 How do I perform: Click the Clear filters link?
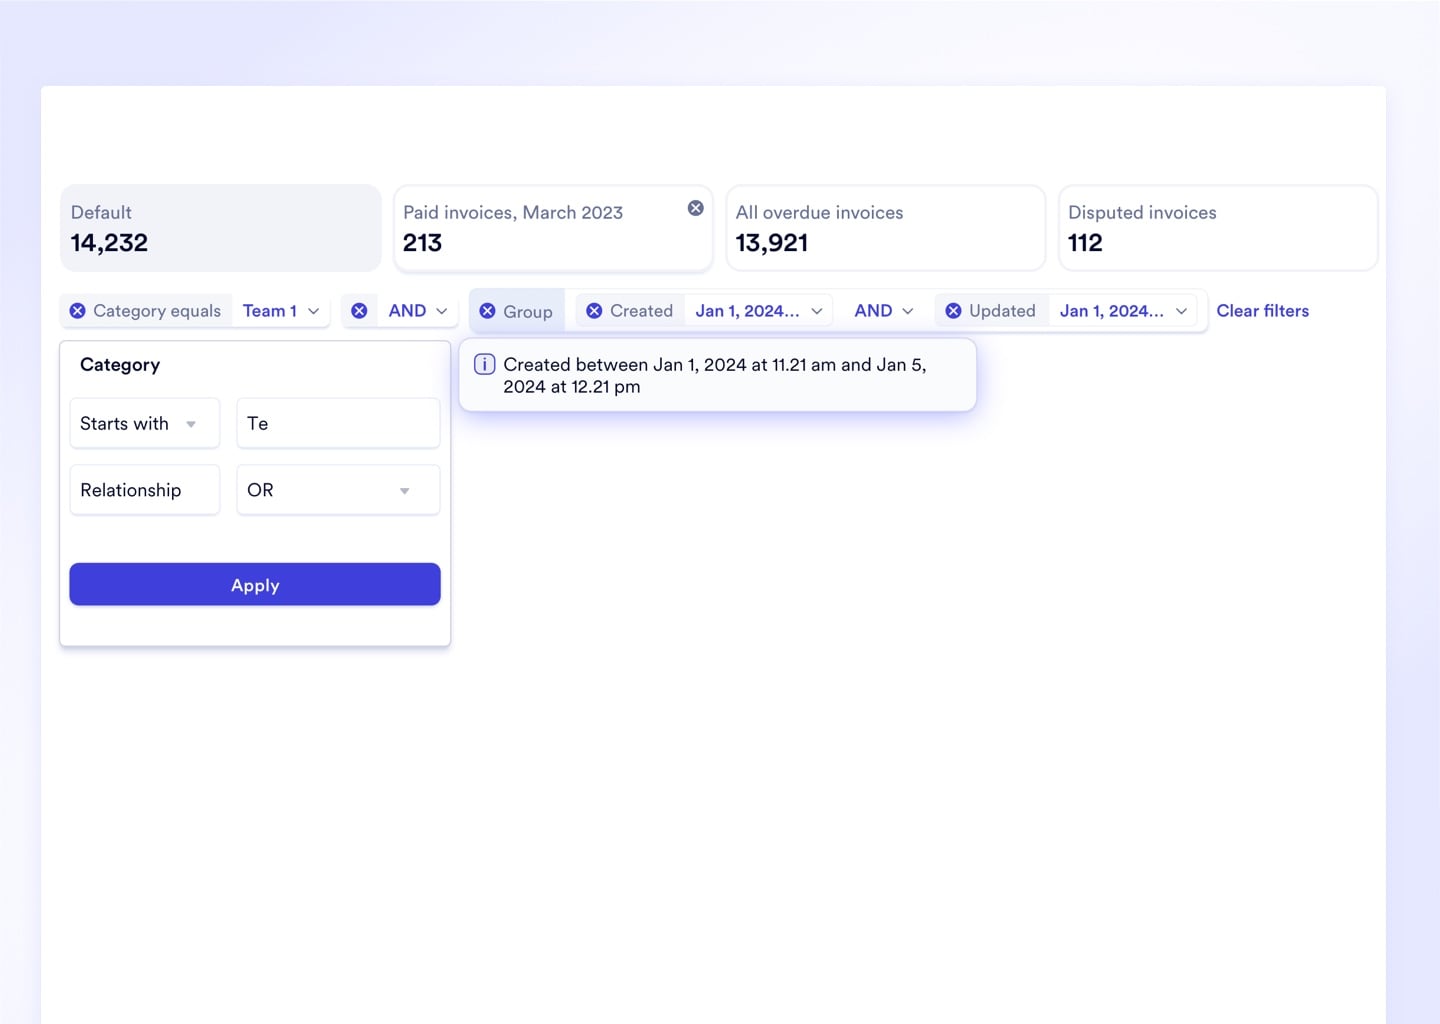pos(1262,311)
